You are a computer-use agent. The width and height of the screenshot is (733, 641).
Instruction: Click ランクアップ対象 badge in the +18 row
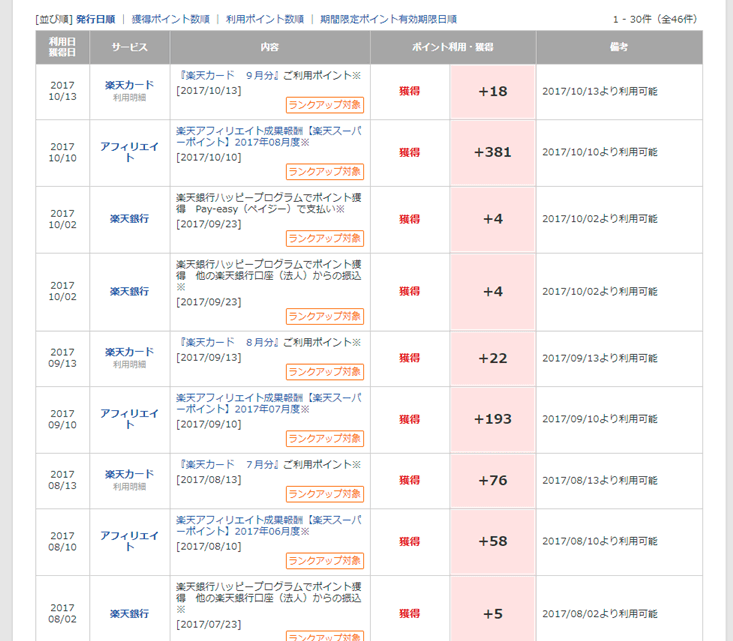pos(325,104)
